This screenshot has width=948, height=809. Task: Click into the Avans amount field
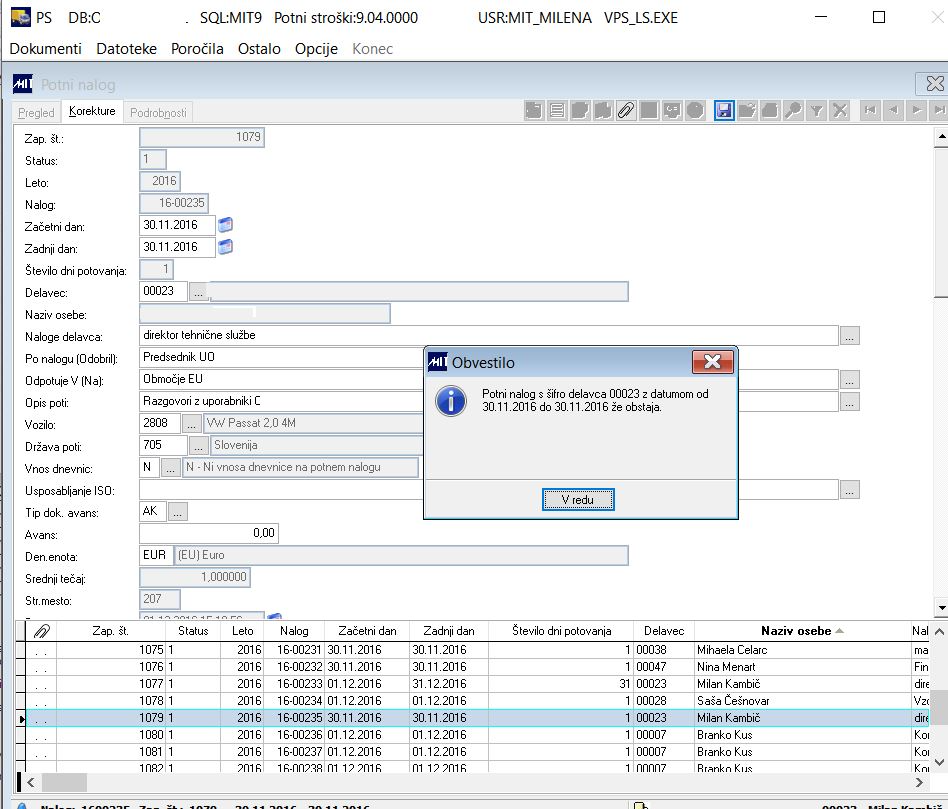click(209, 534)
